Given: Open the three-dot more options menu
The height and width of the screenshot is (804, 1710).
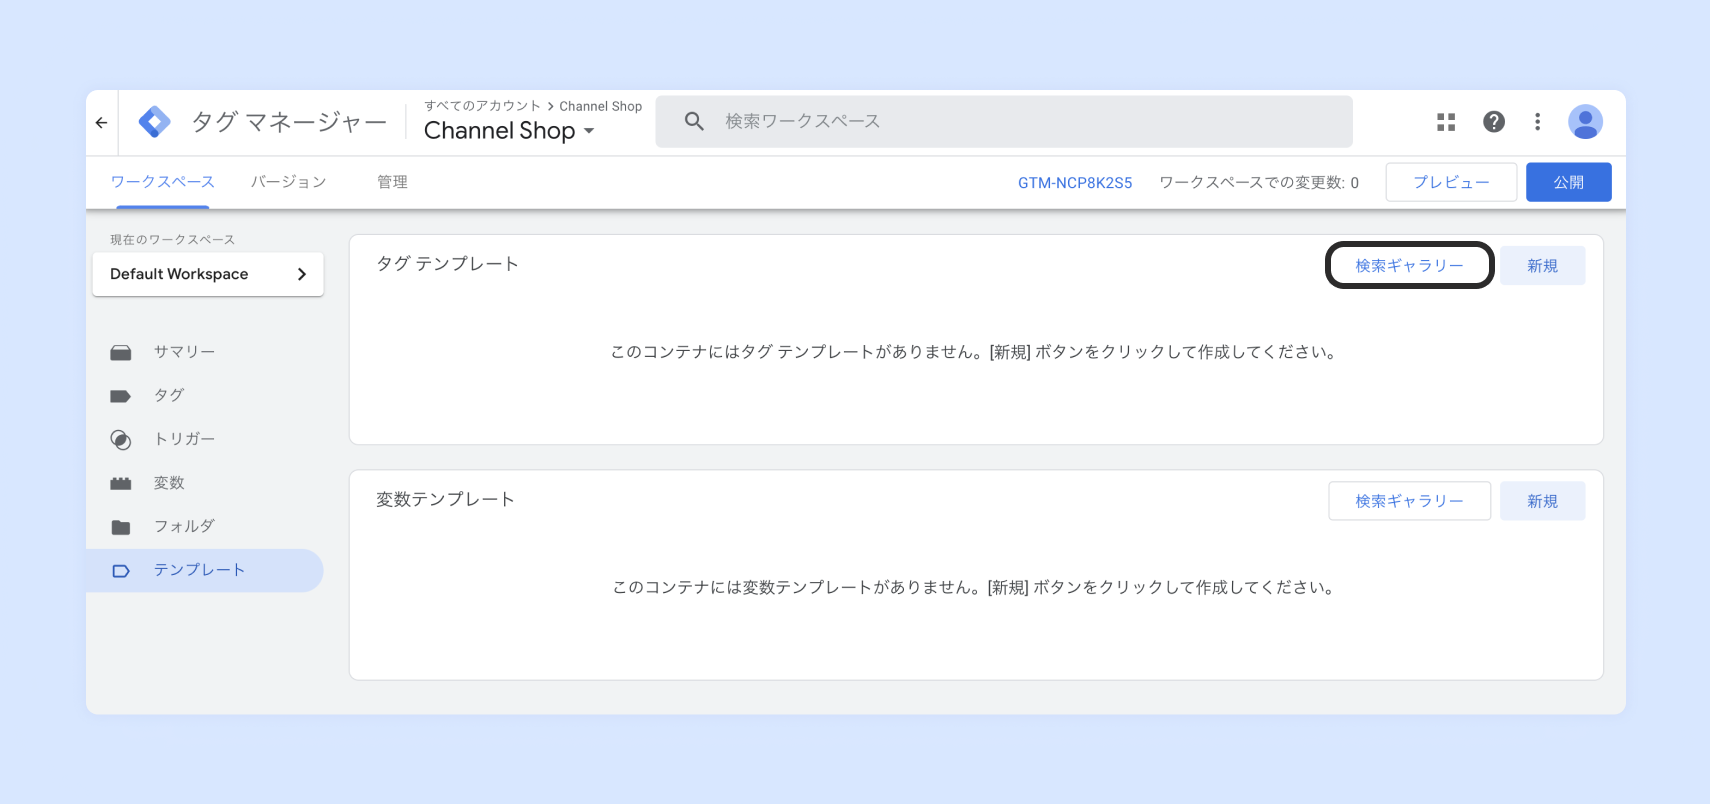Looking at the screenshot, I should [x=1537, y=122].
